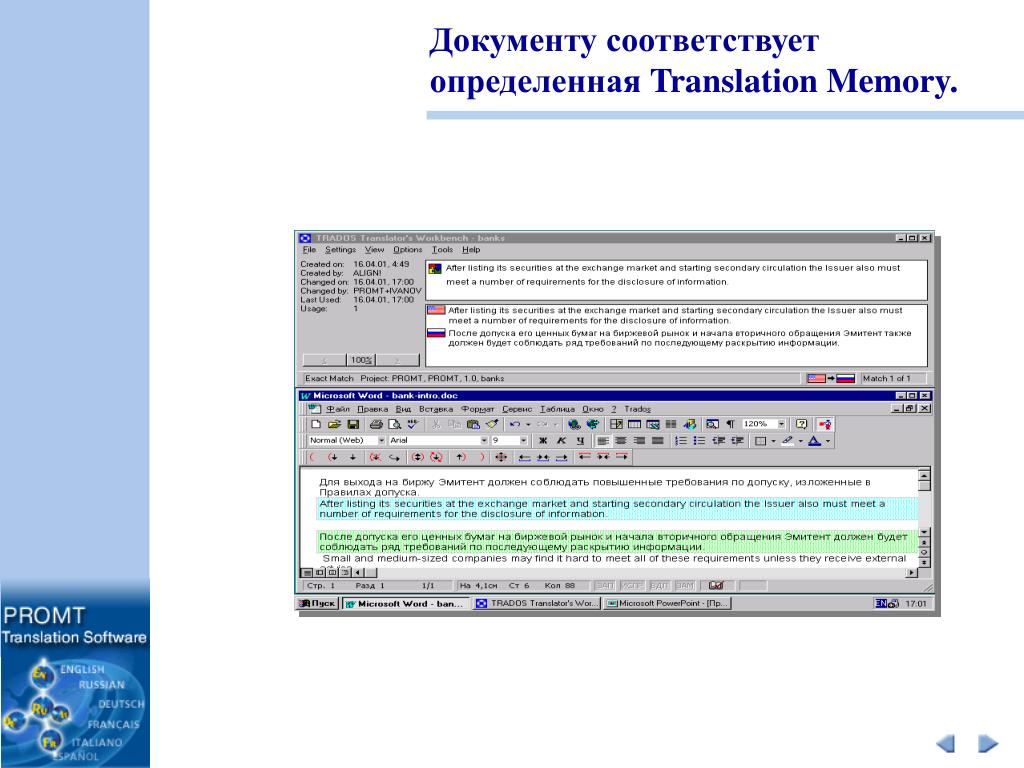Screen dimensions: 1024x768
Task: Open the Вставка menu in Word
Action: pos(436,409)
